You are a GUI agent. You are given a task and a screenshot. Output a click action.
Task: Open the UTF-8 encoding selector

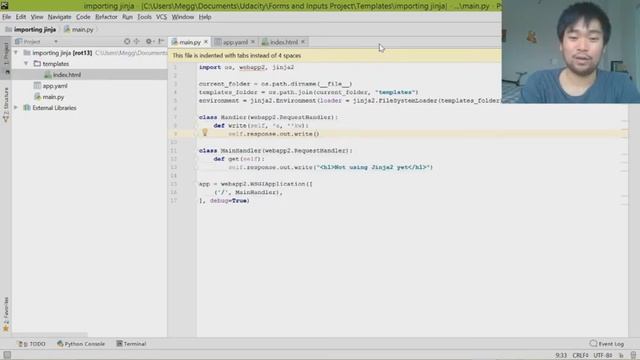coord(603,356)
